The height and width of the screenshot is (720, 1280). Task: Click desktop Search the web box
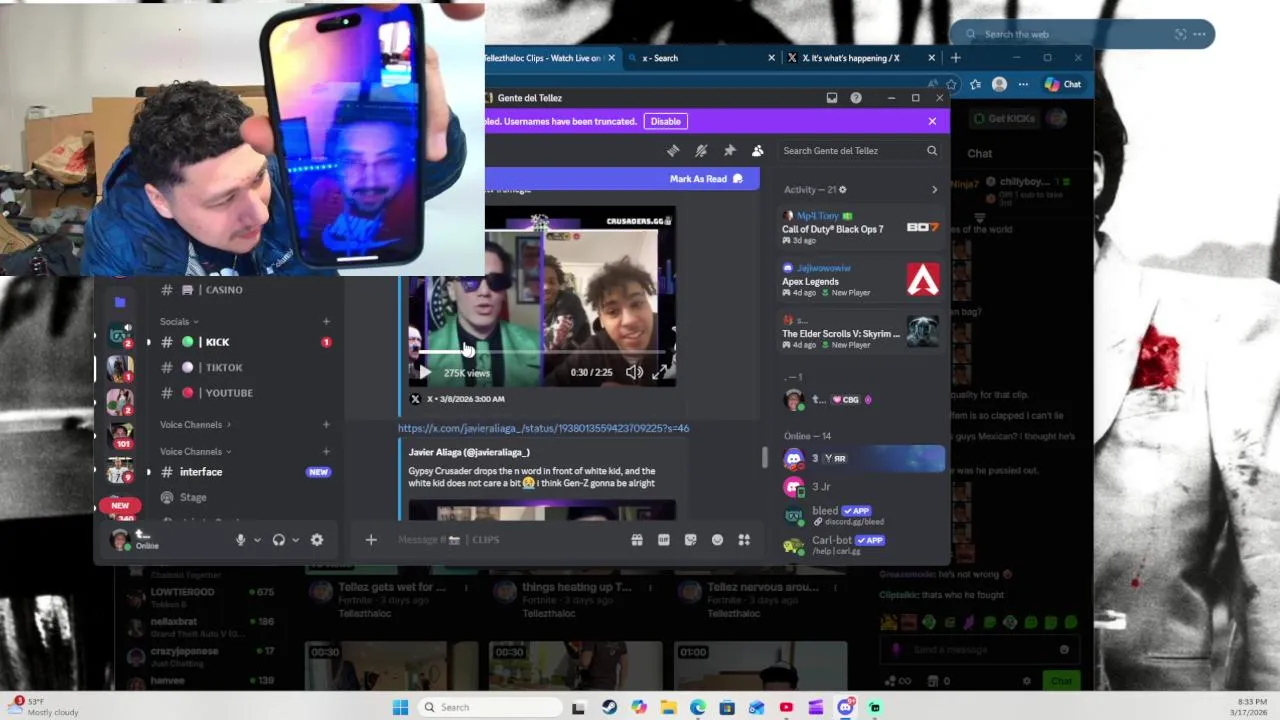[x=1082, y=34]
